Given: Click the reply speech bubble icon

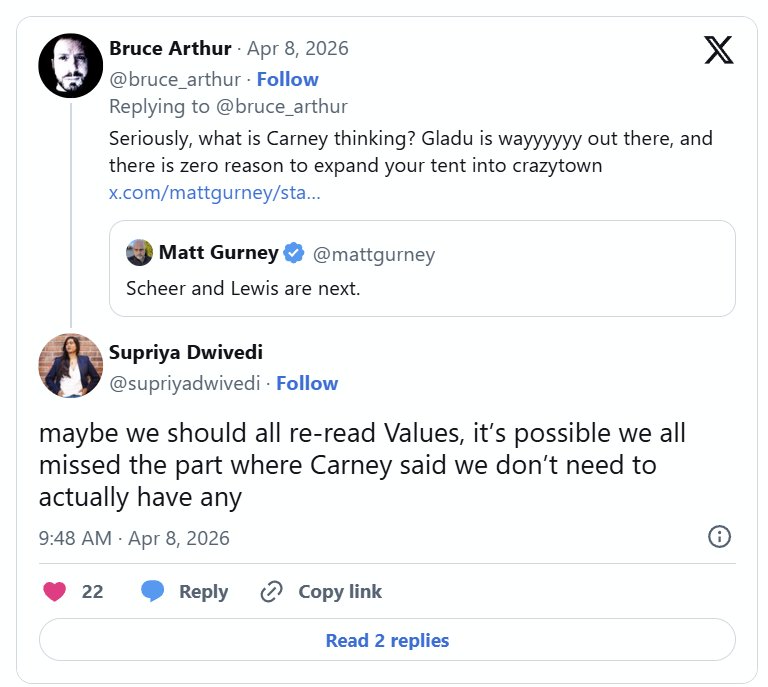Looking at the screenshot, I should [x=152, y=591].
